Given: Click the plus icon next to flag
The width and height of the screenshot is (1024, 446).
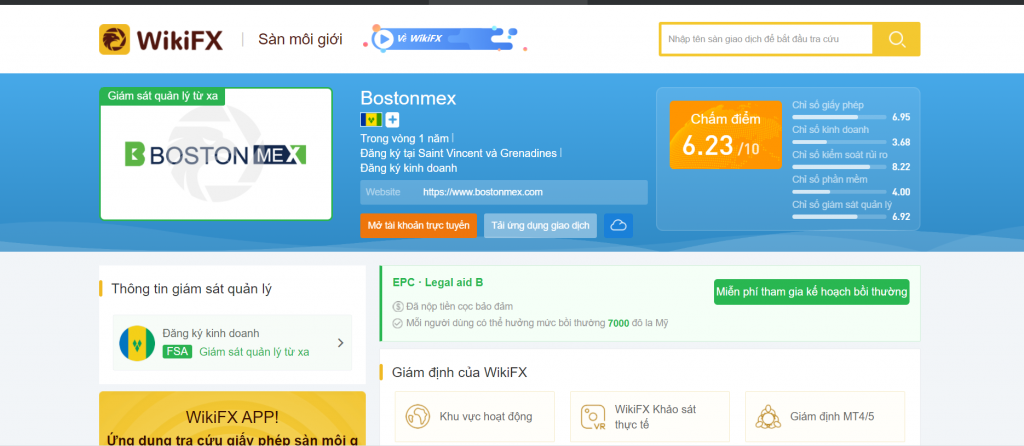Looking at the screenshot, I should (392, 120).
